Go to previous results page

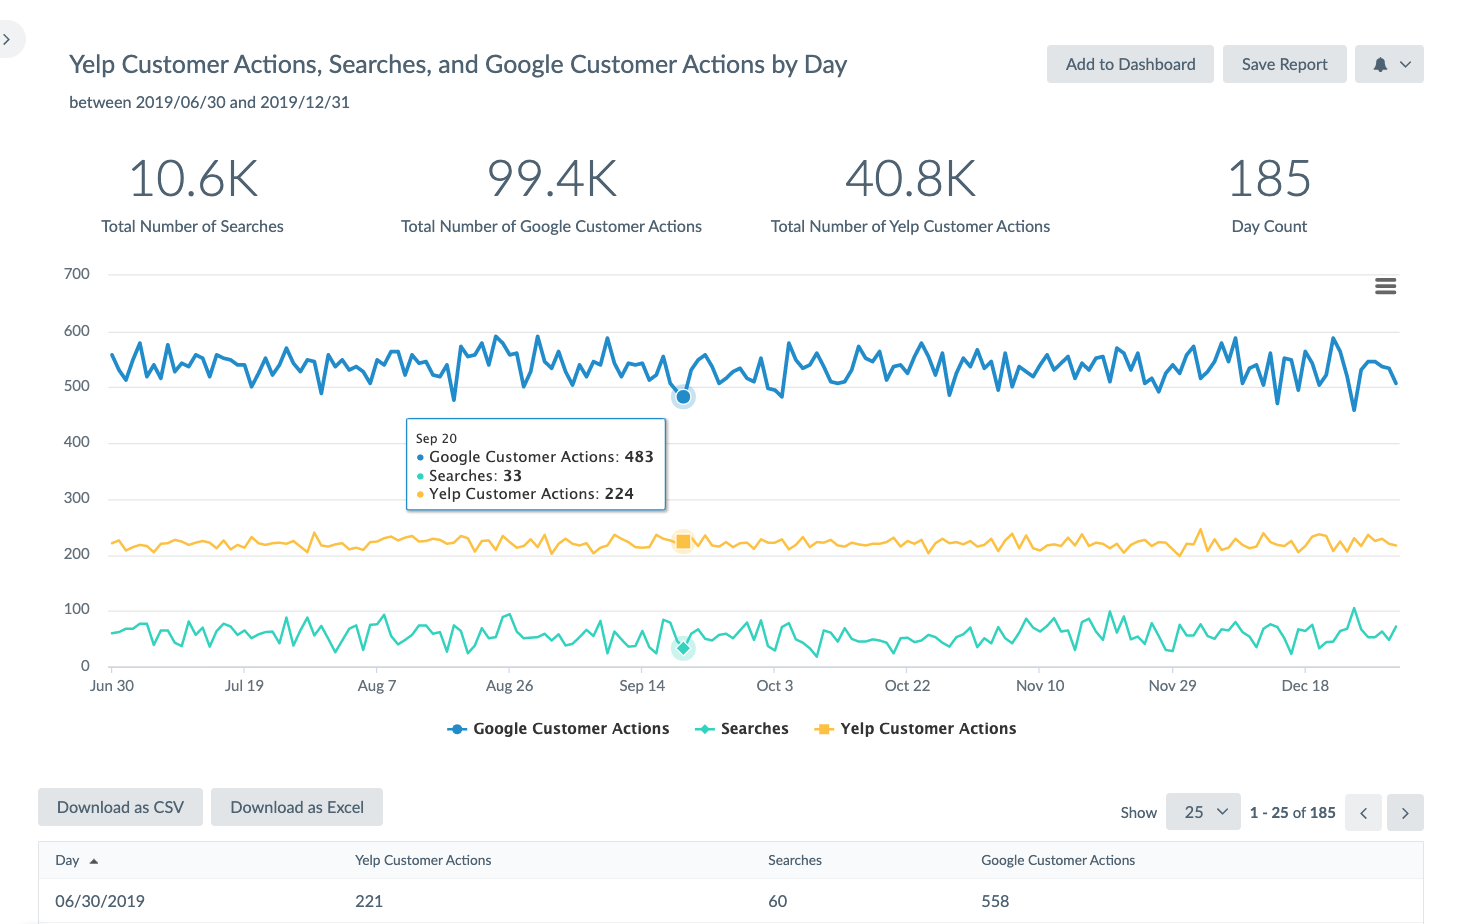pyautogui.click(x=1364, y=813)
